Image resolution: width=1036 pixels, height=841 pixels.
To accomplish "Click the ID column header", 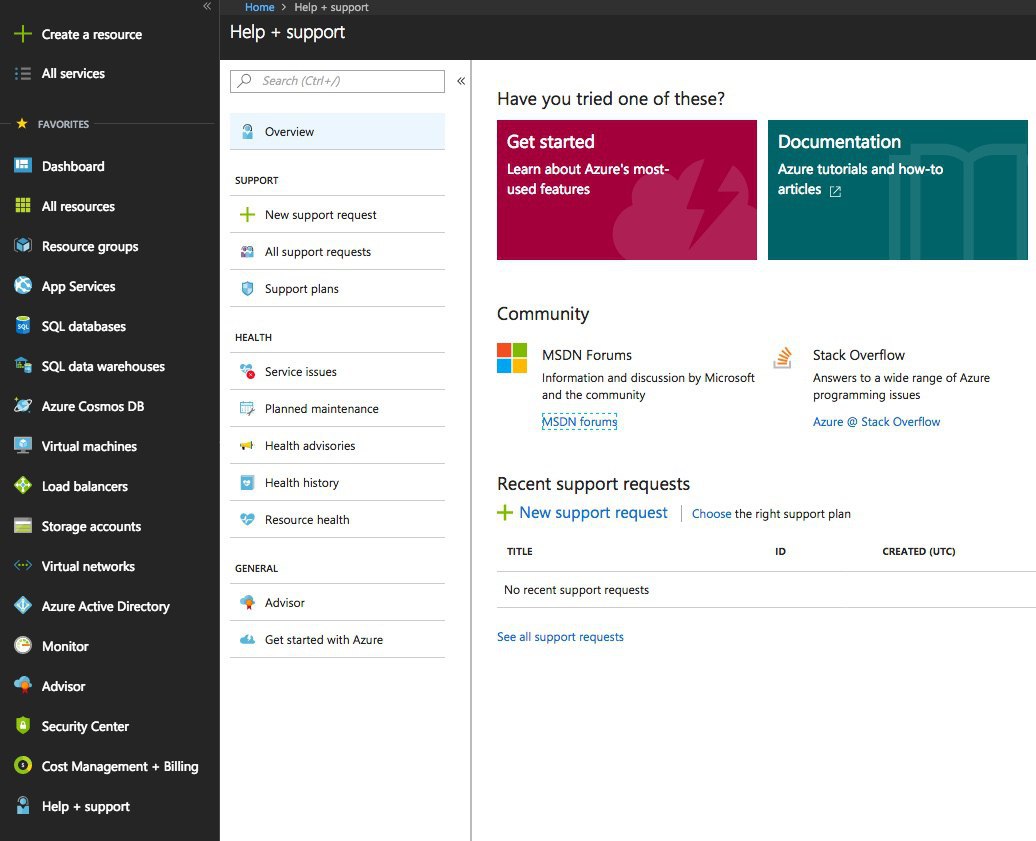I will 780,551.
